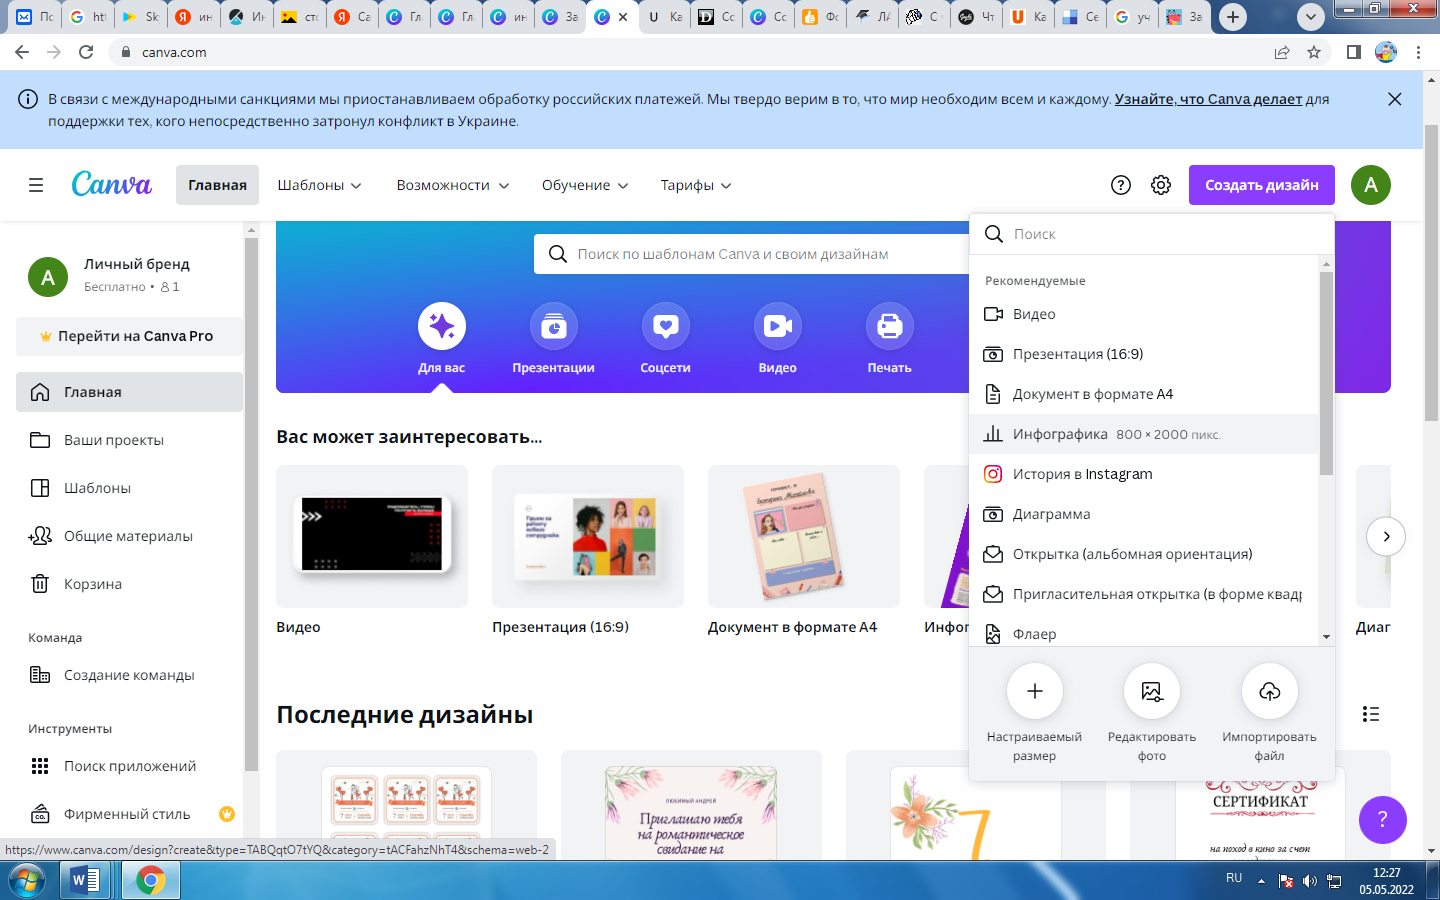Screen dimensions: 1440x900
Task: Open the 'Документ в формате A4' suggestion thumbnail
Action: pyautogui.click(x=804, y=536)
